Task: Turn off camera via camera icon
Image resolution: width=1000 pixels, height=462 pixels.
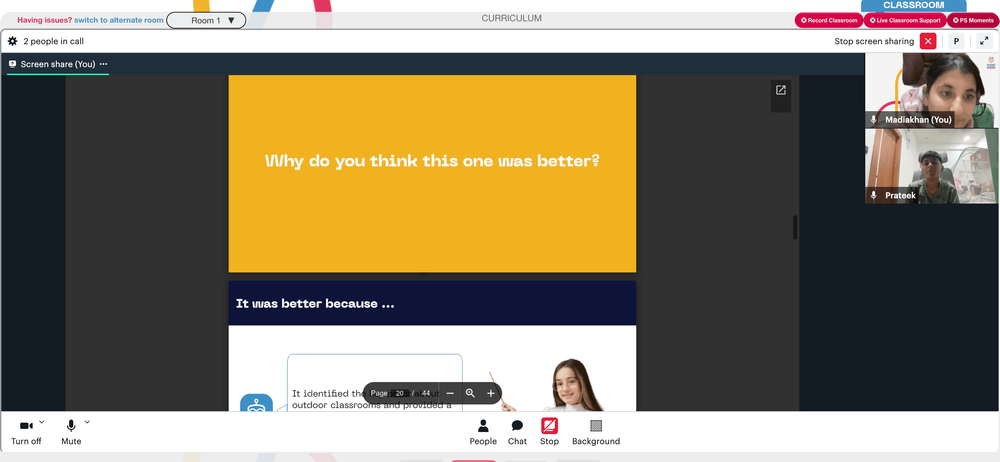Action: click(26, 426)
